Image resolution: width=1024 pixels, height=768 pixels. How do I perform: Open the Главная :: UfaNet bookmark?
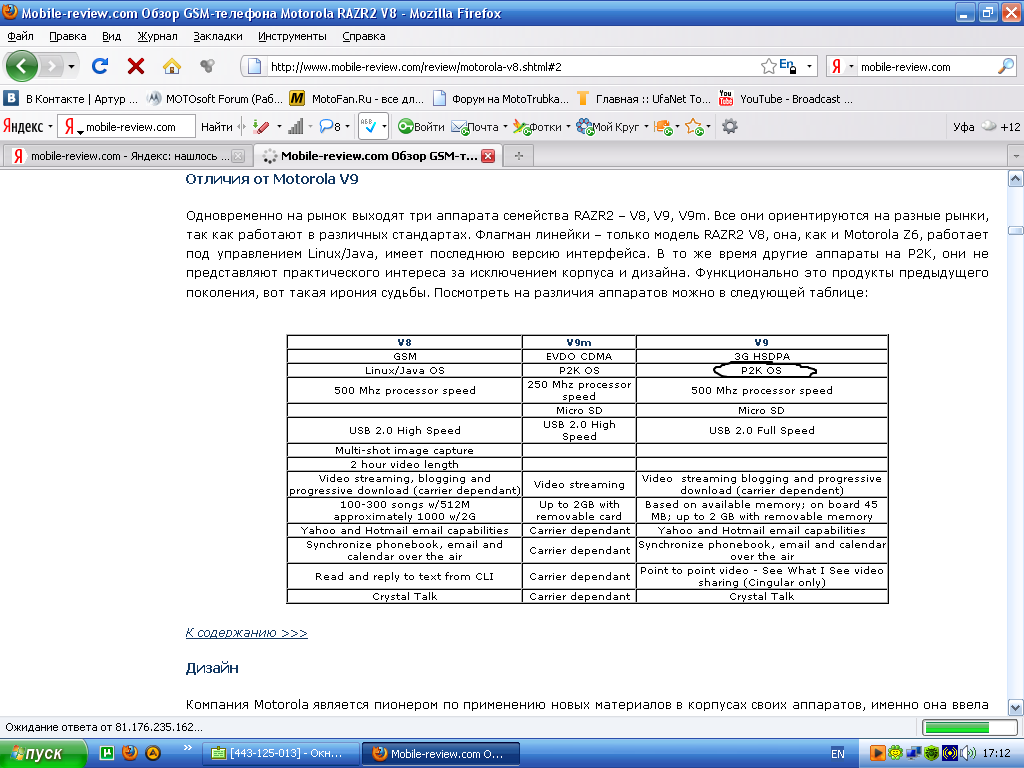644,99
